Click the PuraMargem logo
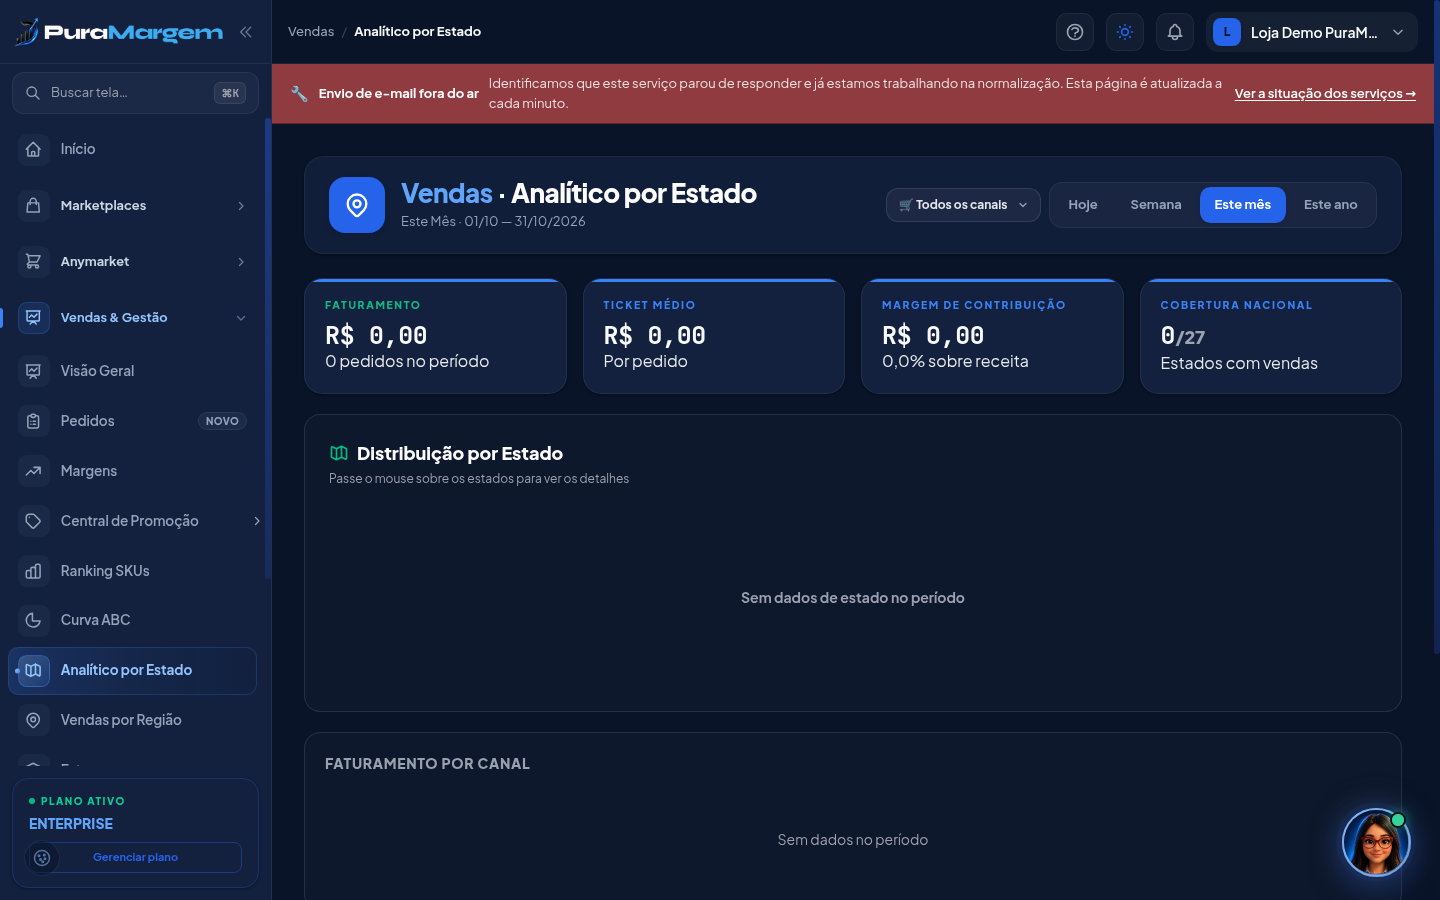The height and width of the screenshot is (900, 1440). [119, 32]
